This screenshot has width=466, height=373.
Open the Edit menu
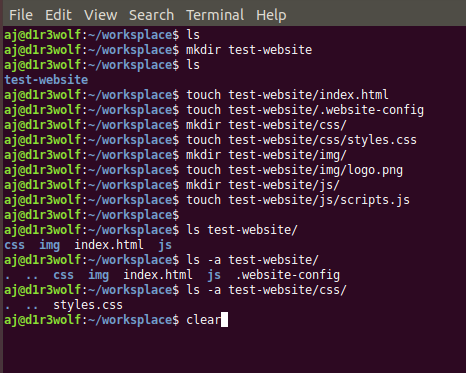[x=58, y=15]
